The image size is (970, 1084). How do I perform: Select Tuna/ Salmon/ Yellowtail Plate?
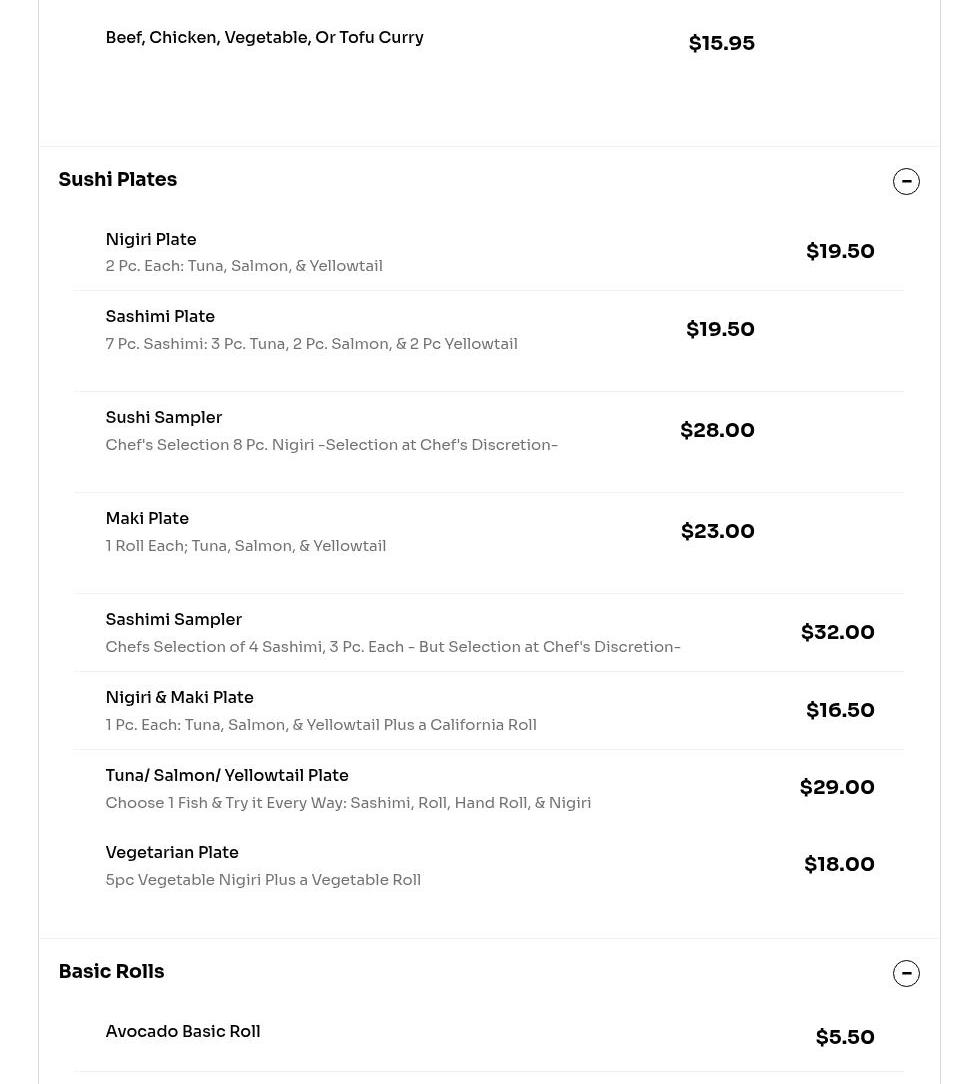[x=227, y=776]
